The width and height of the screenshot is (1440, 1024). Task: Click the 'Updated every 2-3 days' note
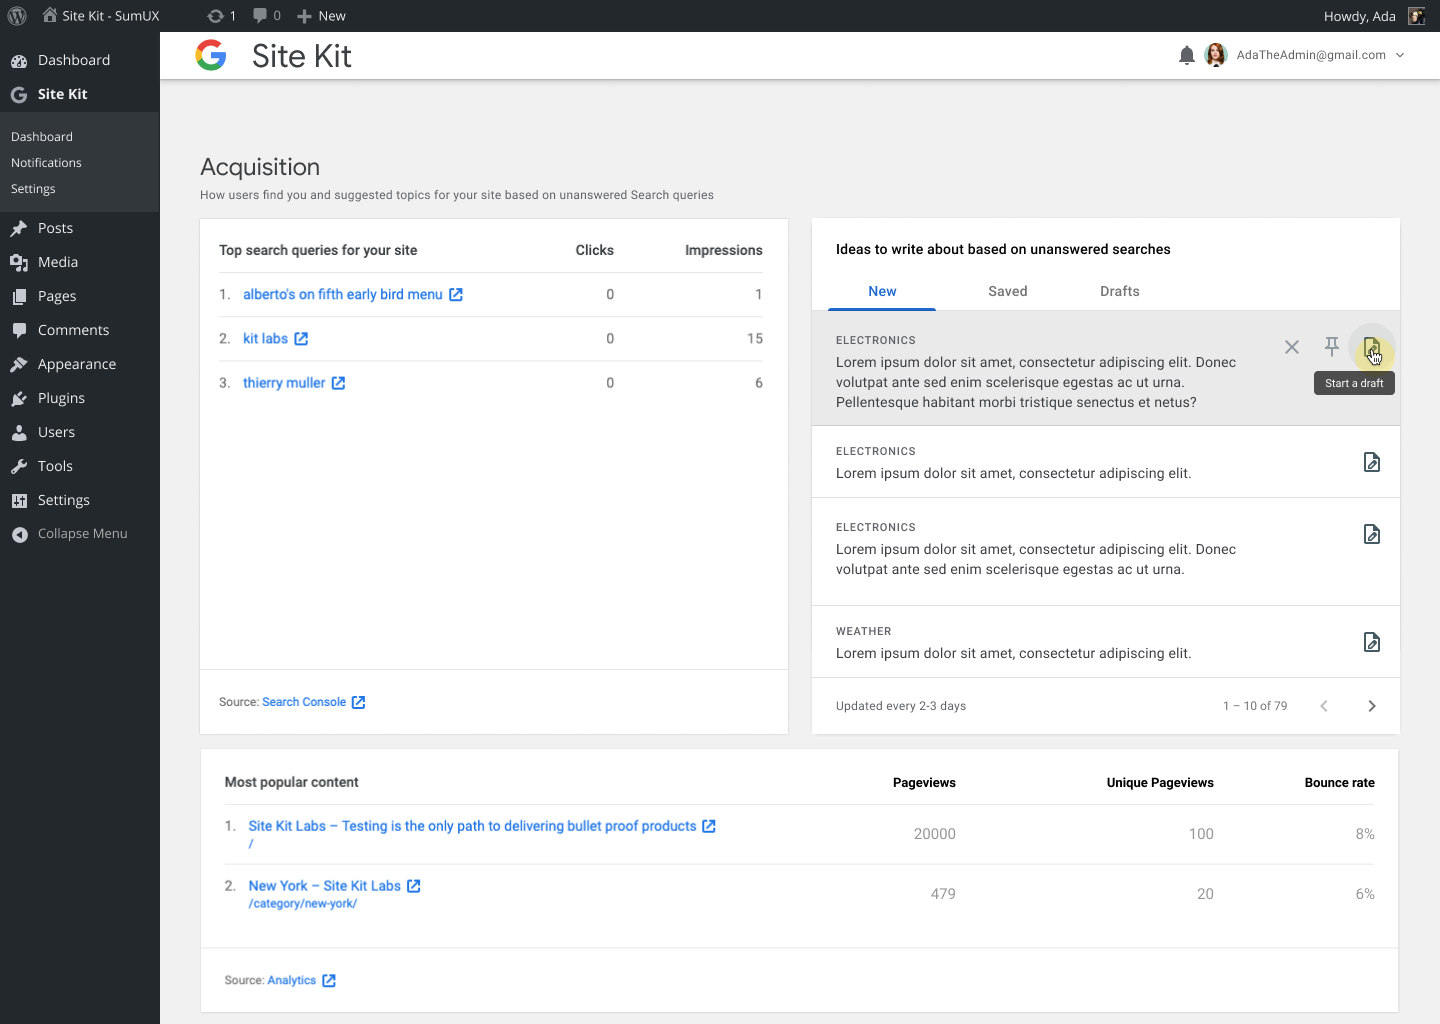(900, 706)
